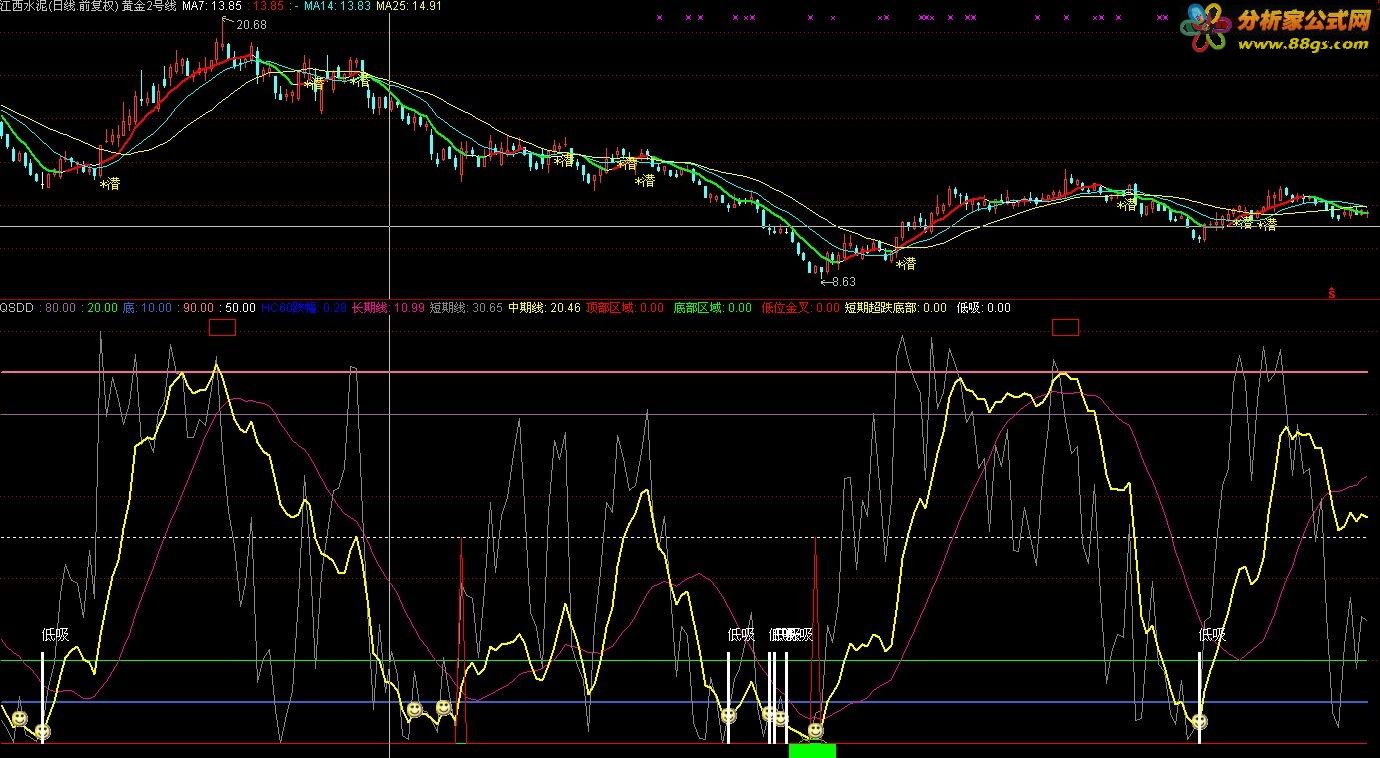Image resolution: width=1380 pixels, height=758 pixels.
Task: Click the red rectangle above the right indicator peak
Action: (1066, 327)
